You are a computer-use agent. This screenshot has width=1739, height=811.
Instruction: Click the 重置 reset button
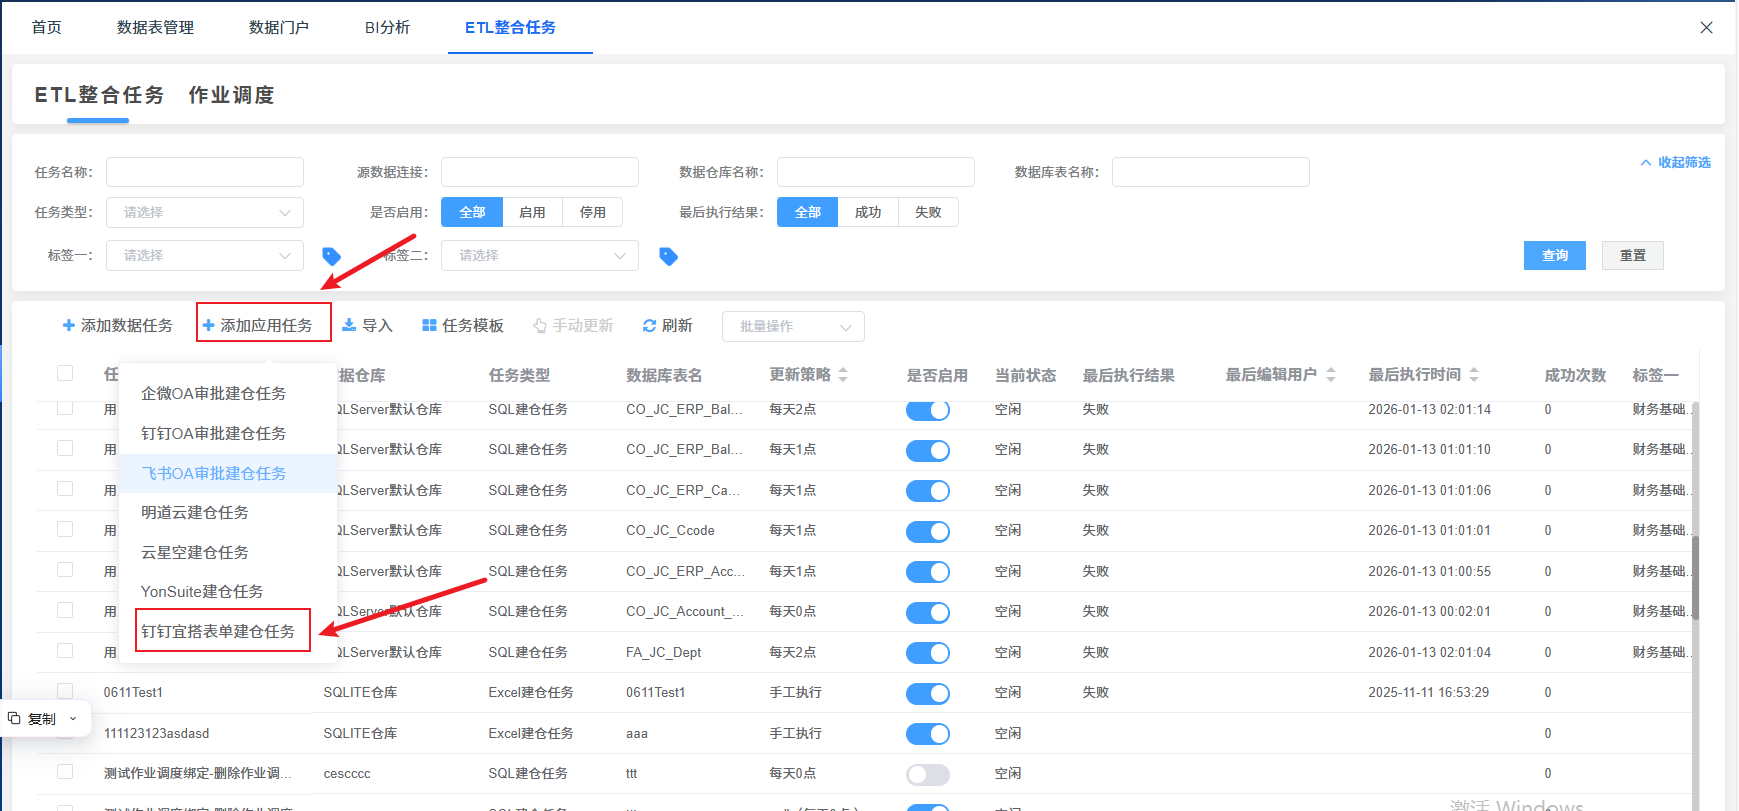coord(1632,256)
